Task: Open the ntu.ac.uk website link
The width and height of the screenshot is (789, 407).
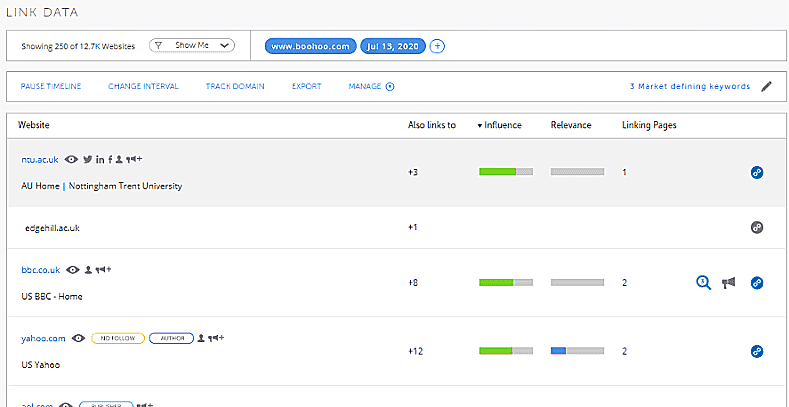Action: click(x=40, y=159)
